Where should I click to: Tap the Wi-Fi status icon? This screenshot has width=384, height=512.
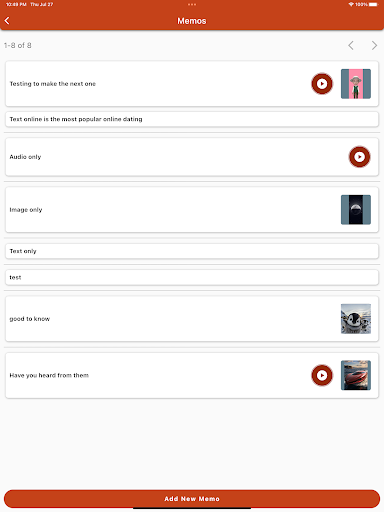[351, 4]
